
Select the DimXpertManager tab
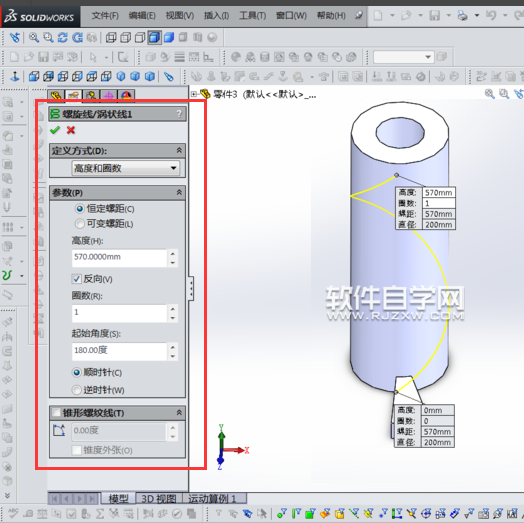pyautogui.click(x=108, y=96)
